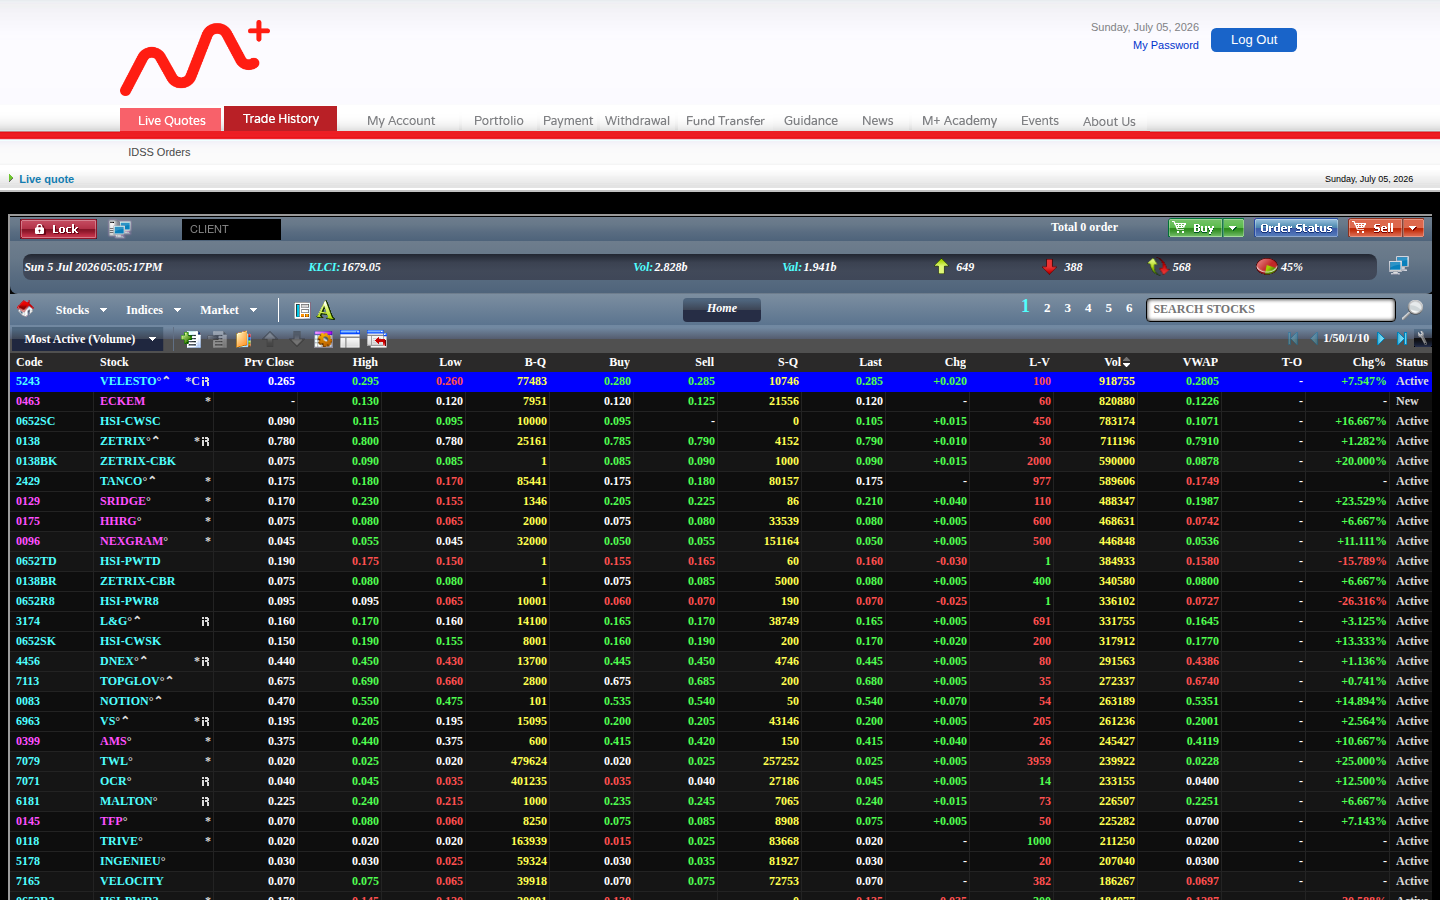Go to next page arrow

(x=1381, y=338)
